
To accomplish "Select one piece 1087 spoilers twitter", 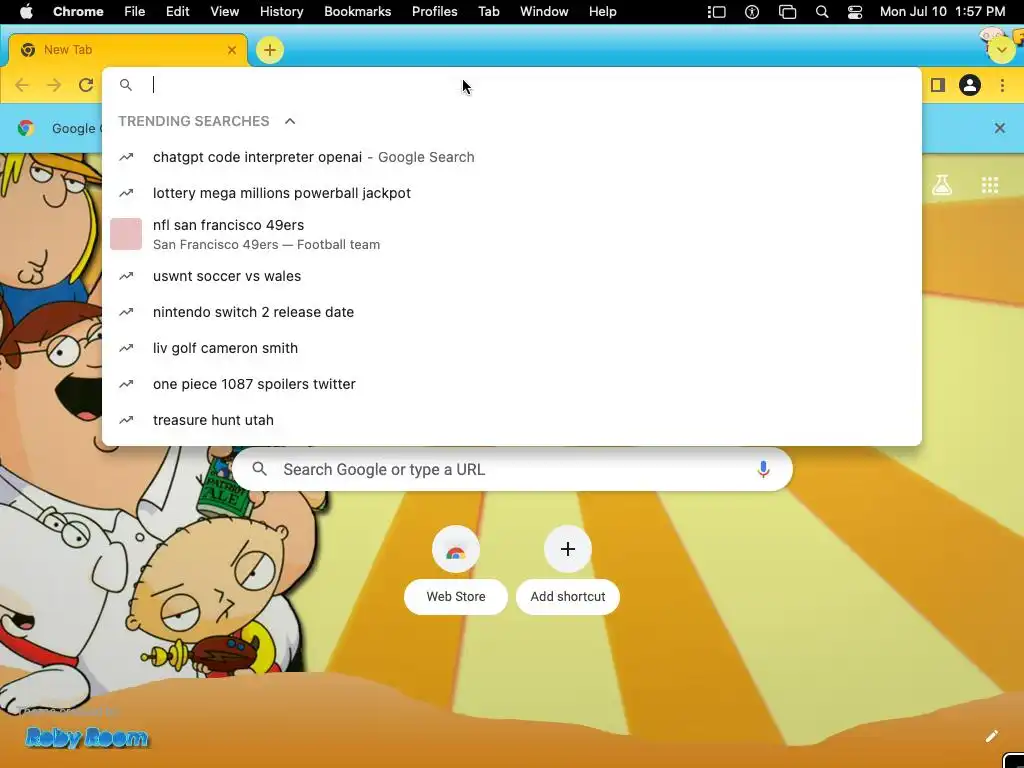I will (x=512, y=384).
